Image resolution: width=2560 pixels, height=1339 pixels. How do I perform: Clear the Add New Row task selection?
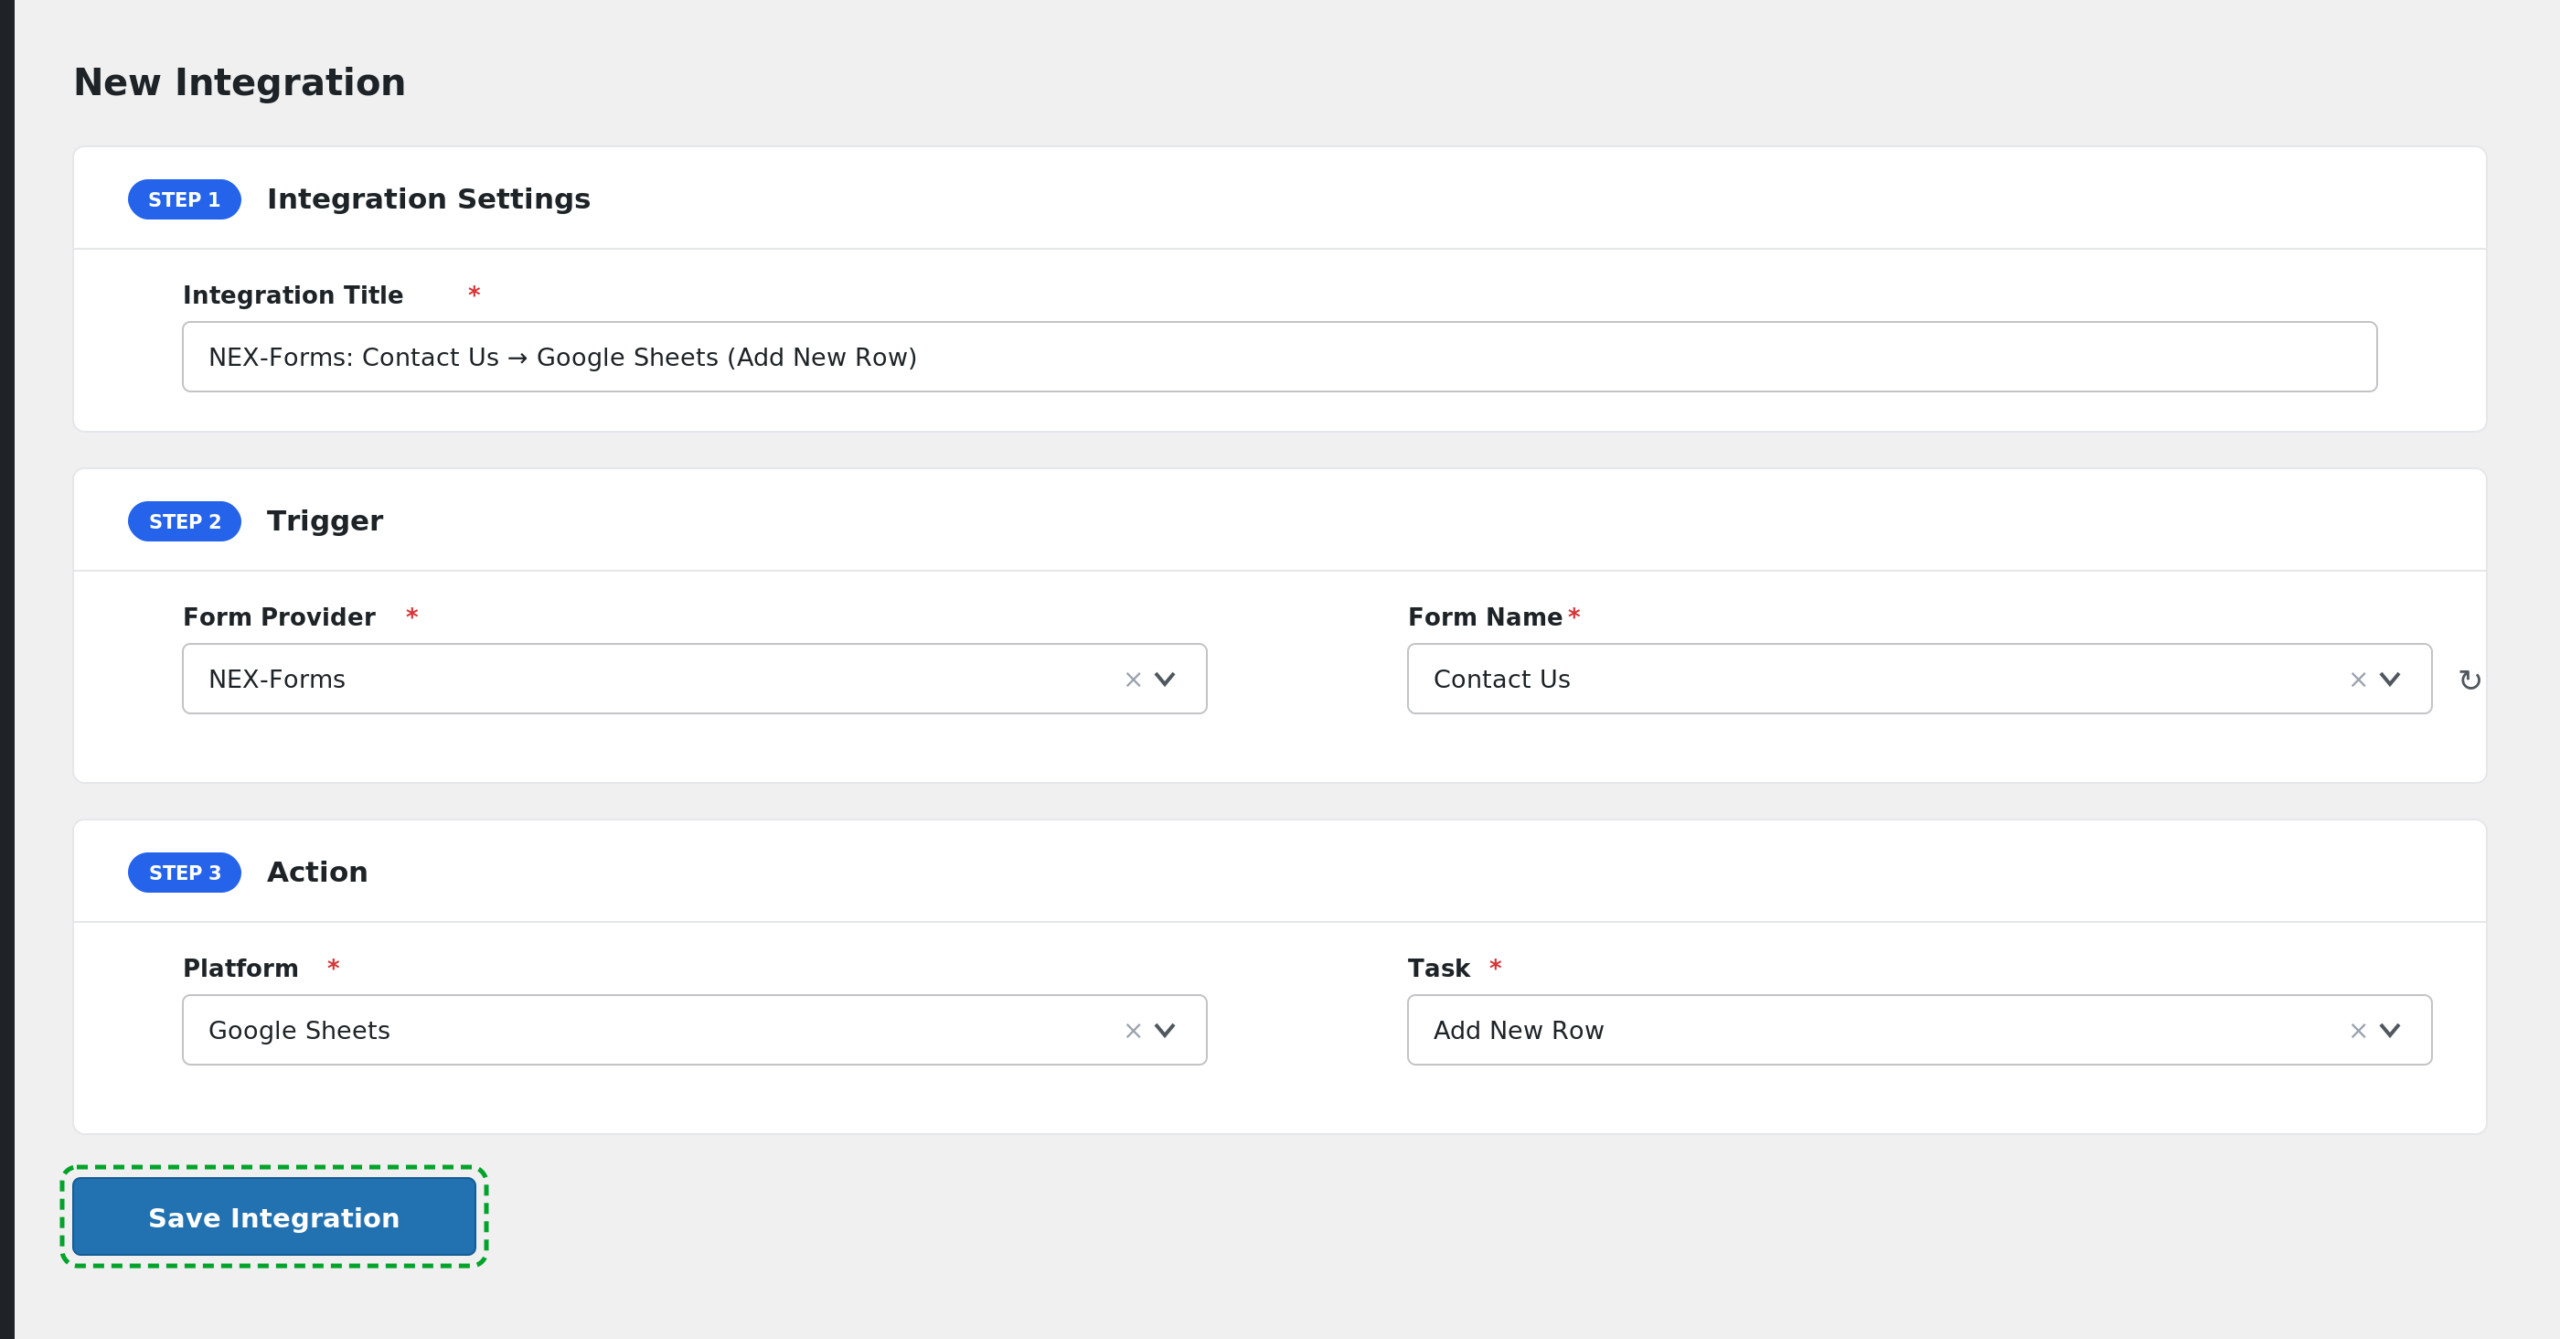[x=2358, y=1031]
